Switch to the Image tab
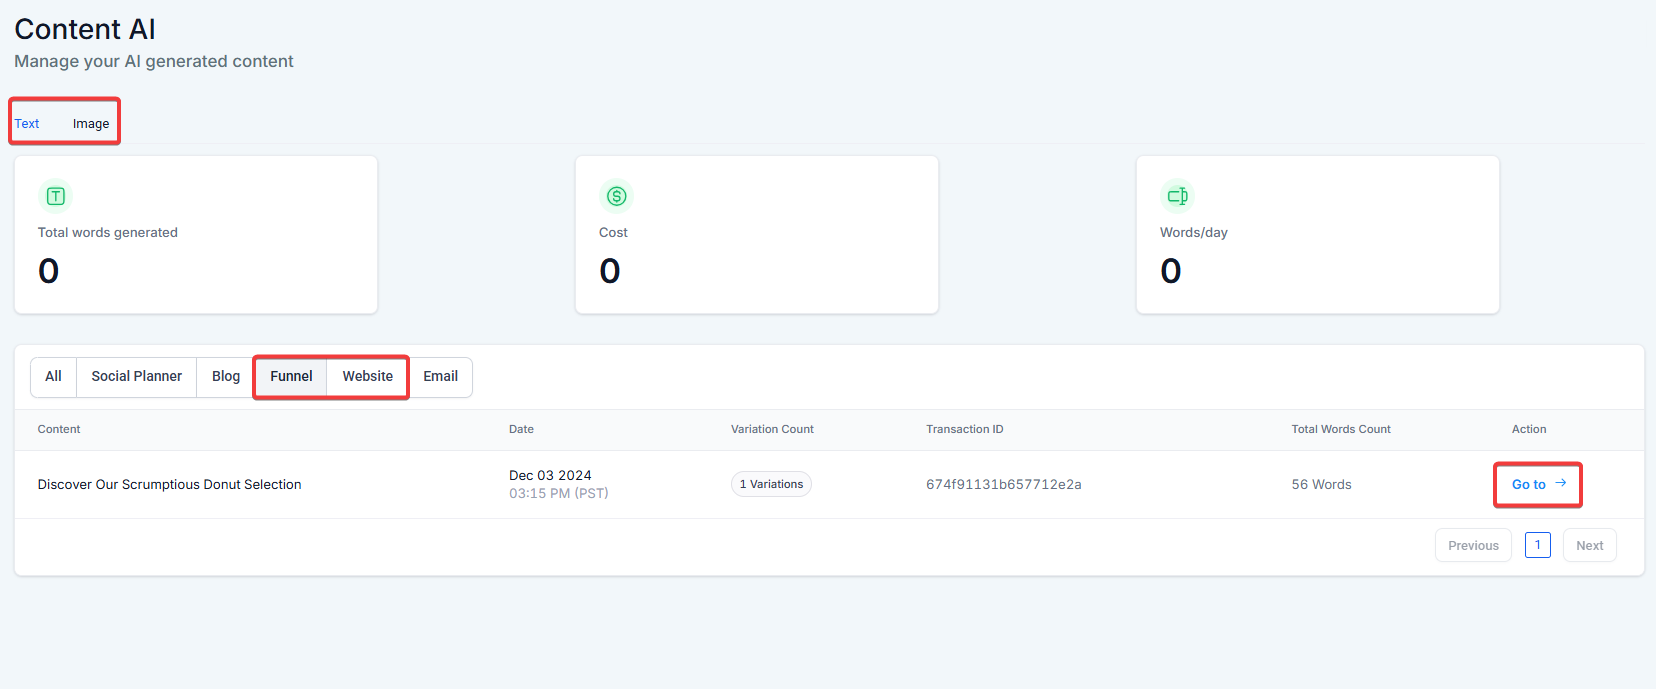 click(91, 124)
